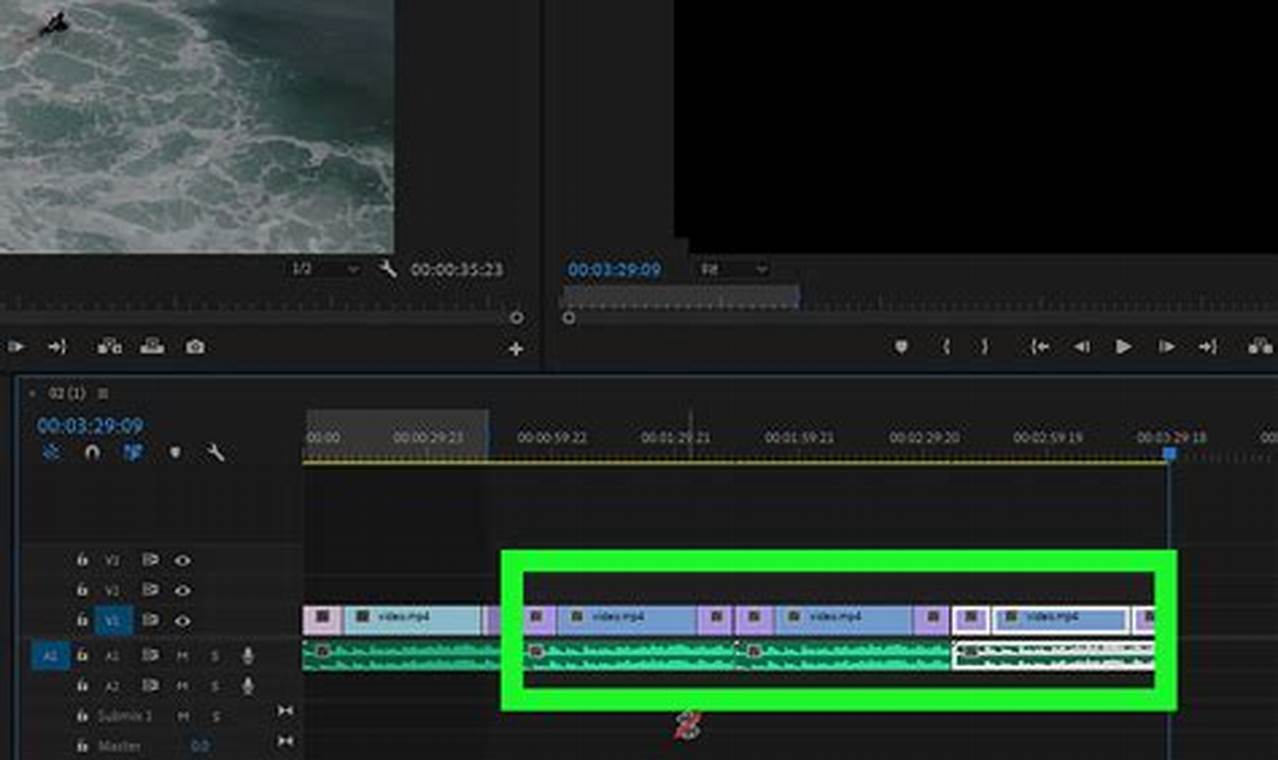Select the white-outlined video.mp4 clip
Image resolution: width=1278 pixels, height=760 pixels.
pyautogui.click(x=1060, y=619)
